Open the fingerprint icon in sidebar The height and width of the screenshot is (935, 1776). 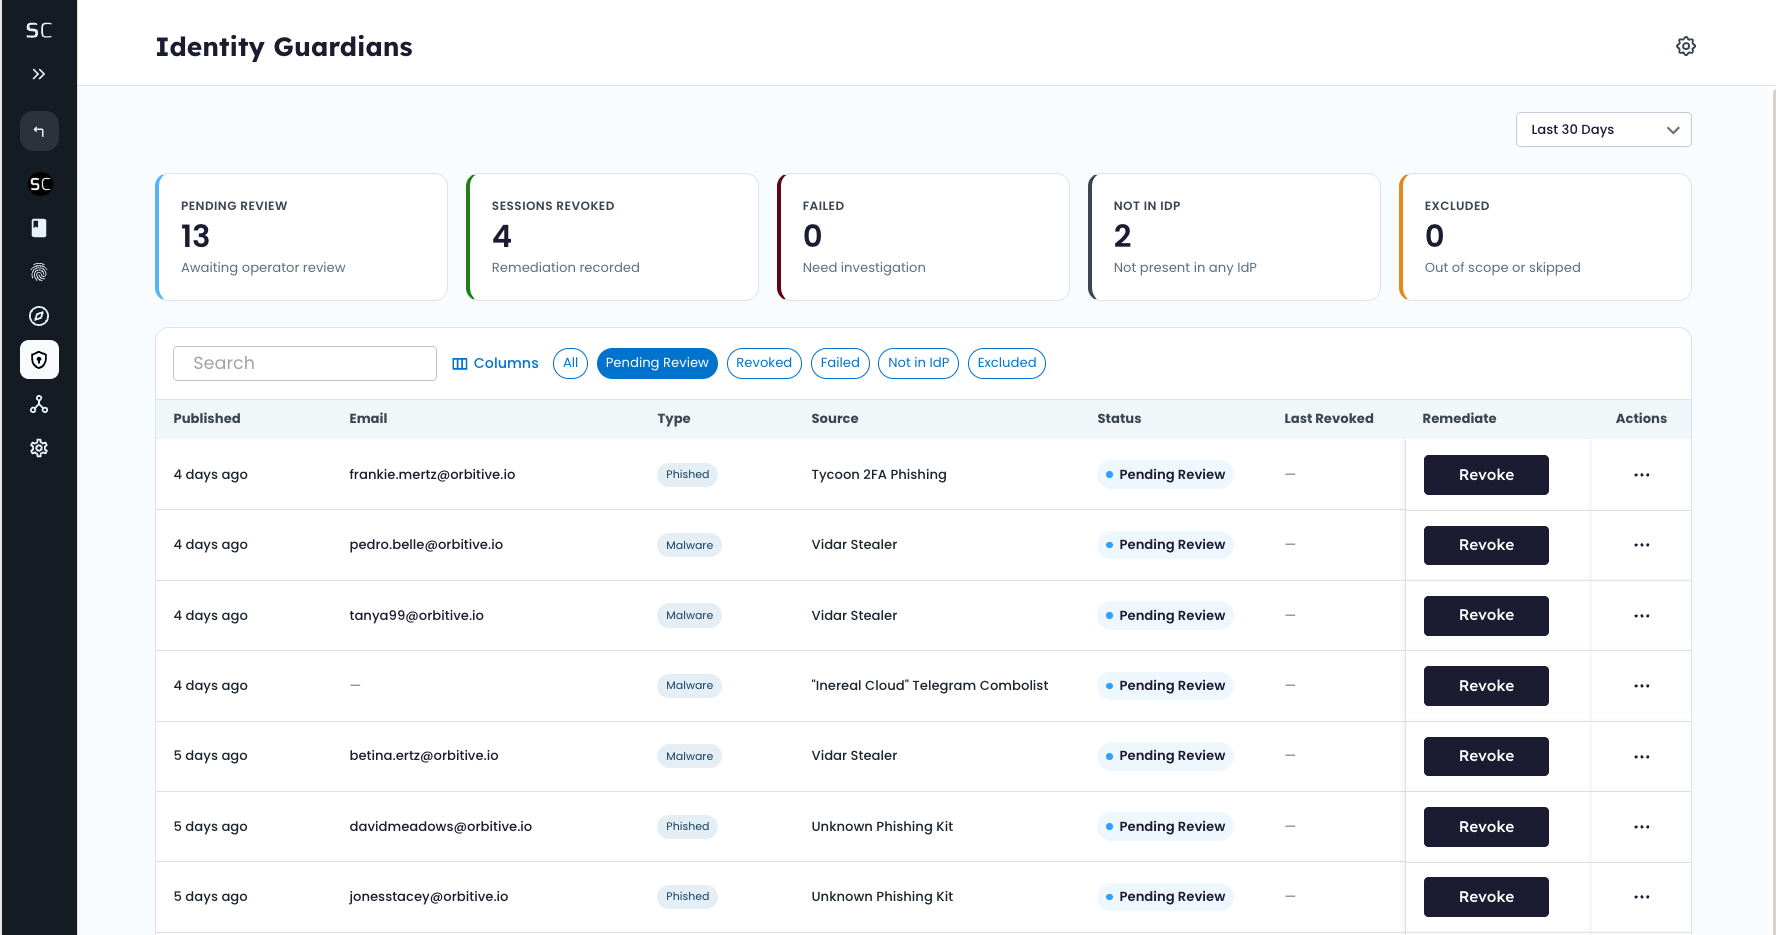[x=39, y=272]
